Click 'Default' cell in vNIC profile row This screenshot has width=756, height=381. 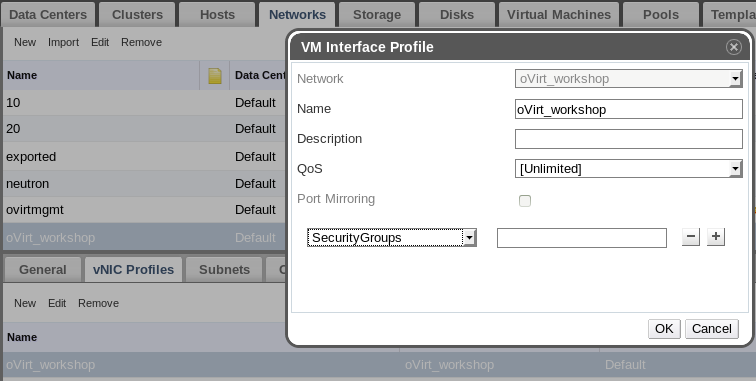click(625, 365)
